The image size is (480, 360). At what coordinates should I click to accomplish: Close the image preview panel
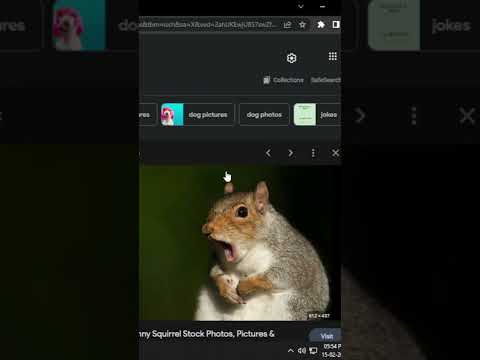pos(335,153)
